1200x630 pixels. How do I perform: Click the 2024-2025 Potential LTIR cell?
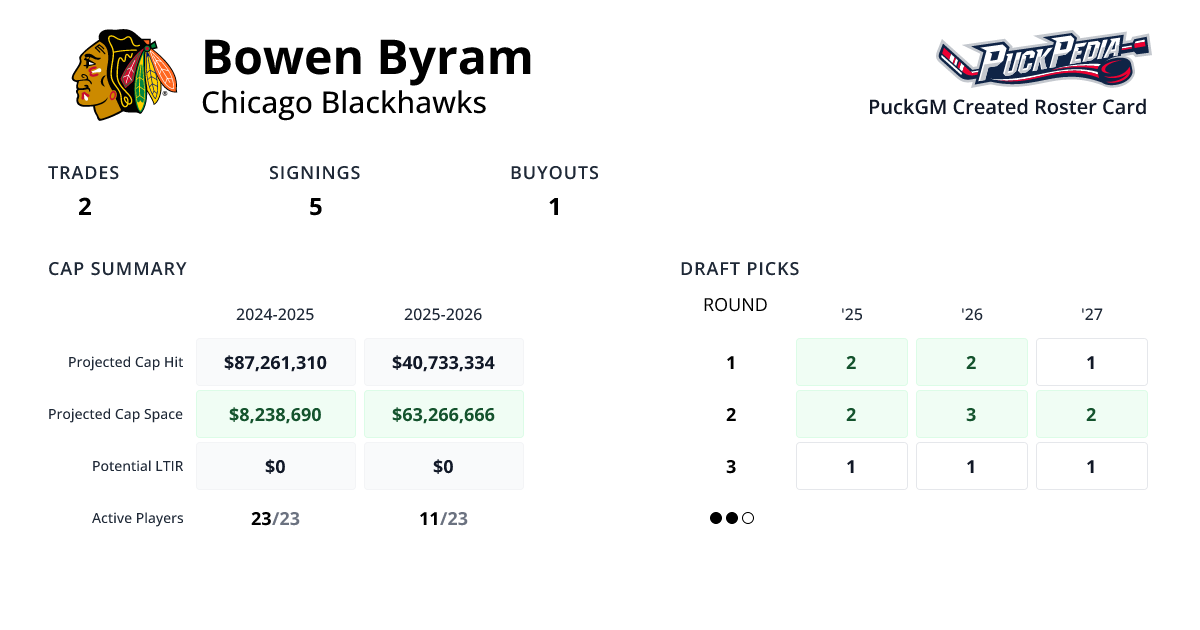275,466
